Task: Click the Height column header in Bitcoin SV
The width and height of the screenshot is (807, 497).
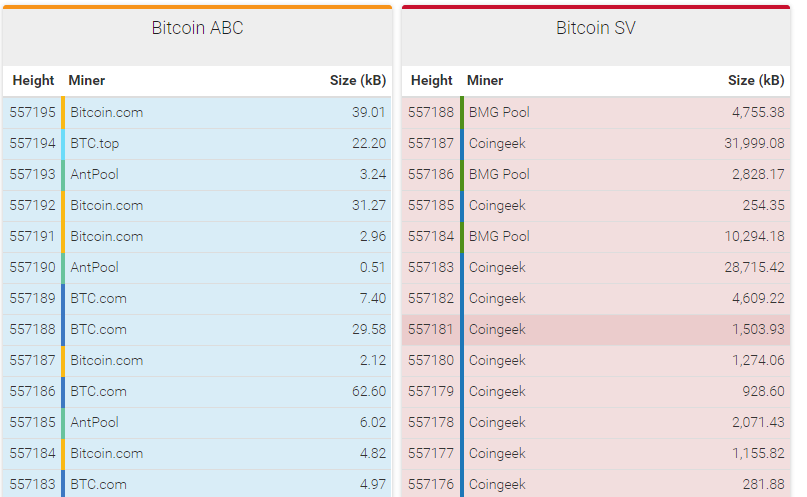Action: pos(431,80)
